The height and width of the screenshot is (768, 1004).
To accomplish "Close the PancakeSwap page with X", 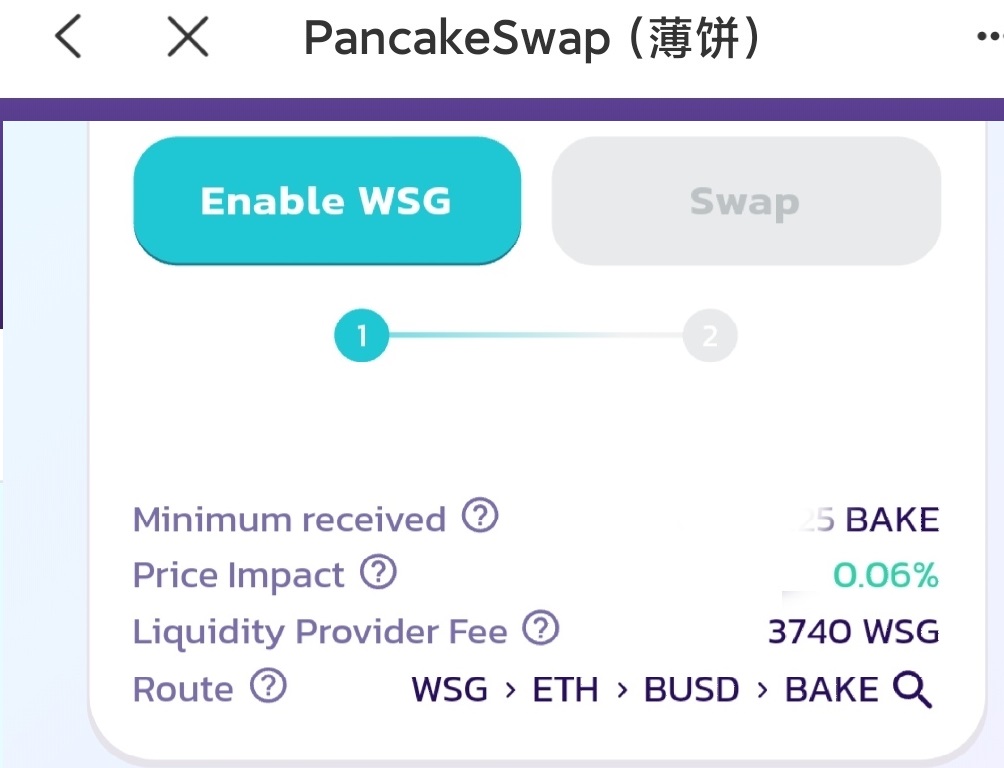I will tap(187, 38).
